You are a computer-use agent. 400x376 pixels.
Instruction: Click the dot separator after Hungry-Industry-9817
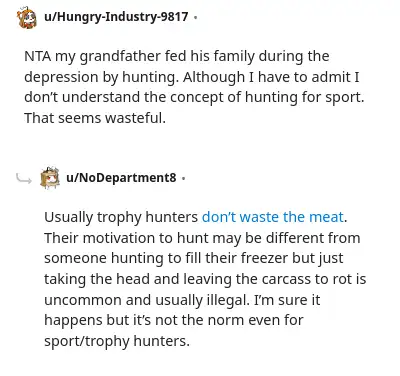point(195,17)
